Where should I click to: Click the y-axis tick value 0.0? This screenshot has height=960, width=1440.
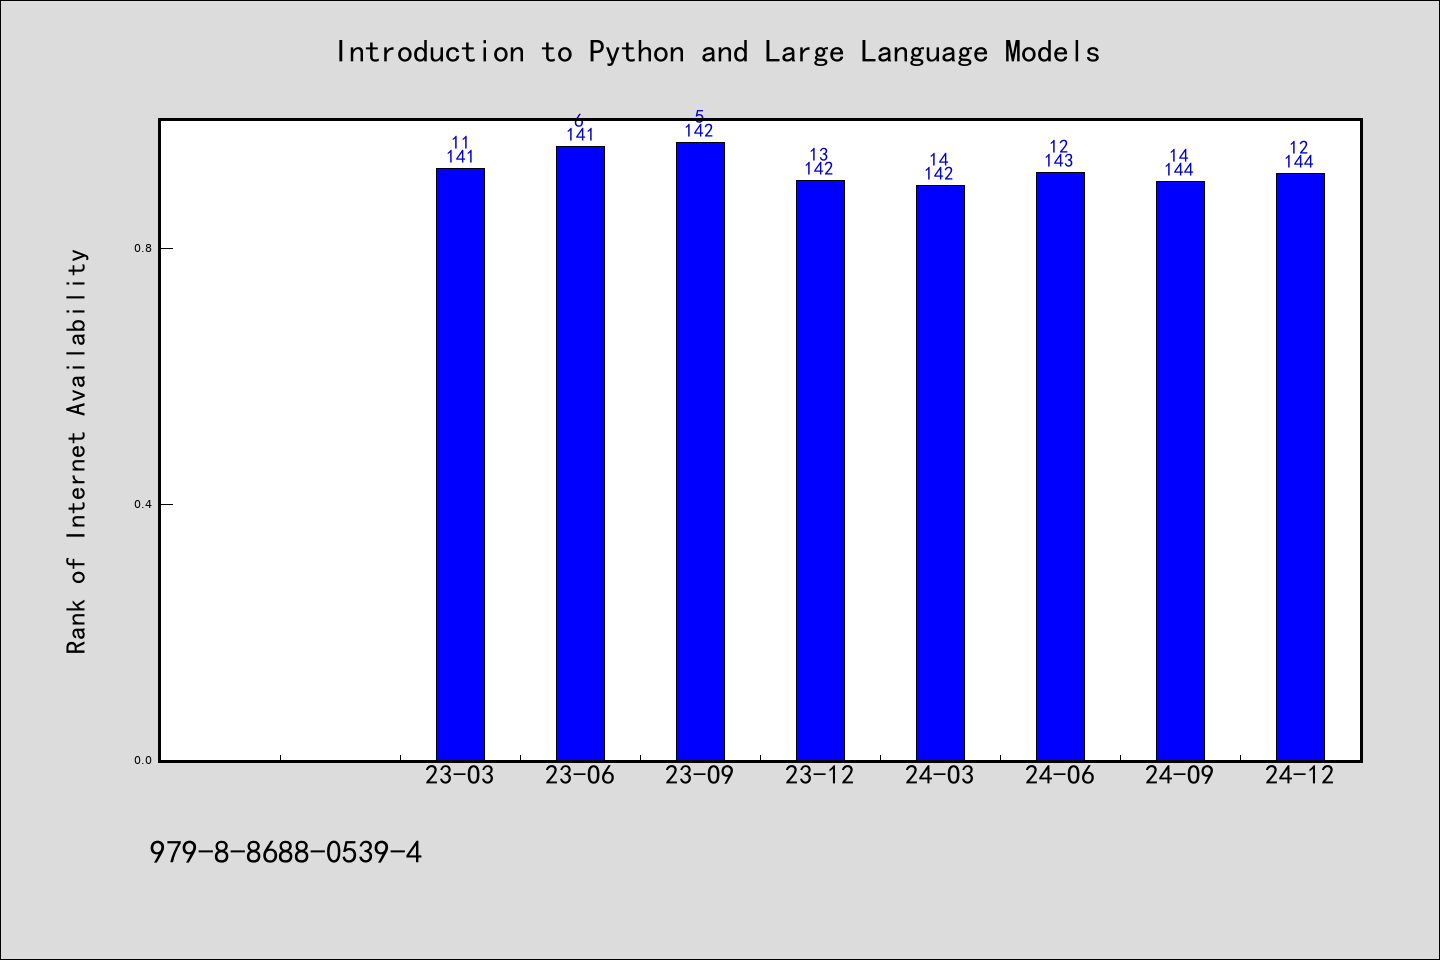[x=143, y=760]
